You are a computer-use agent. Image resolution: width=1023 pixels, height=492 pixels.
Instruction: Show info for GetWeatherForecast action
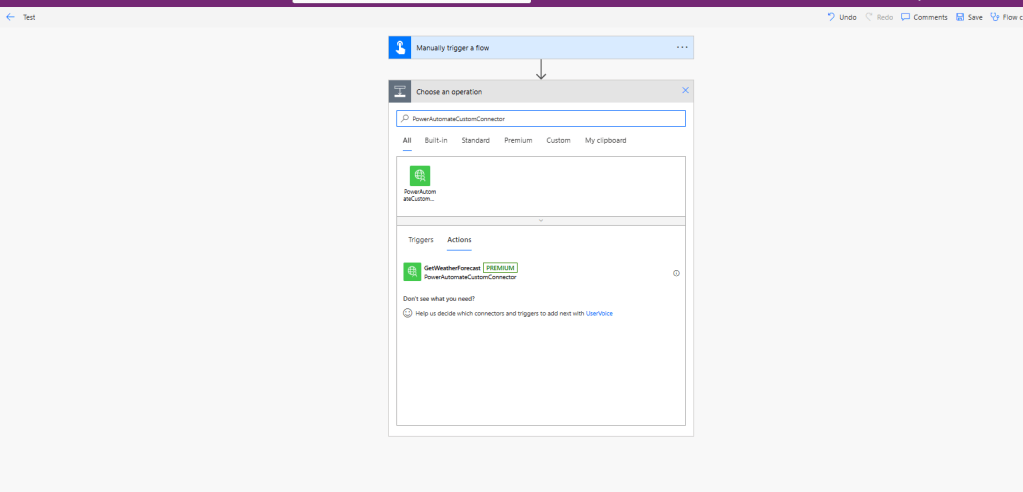click(x=676, y=273)
